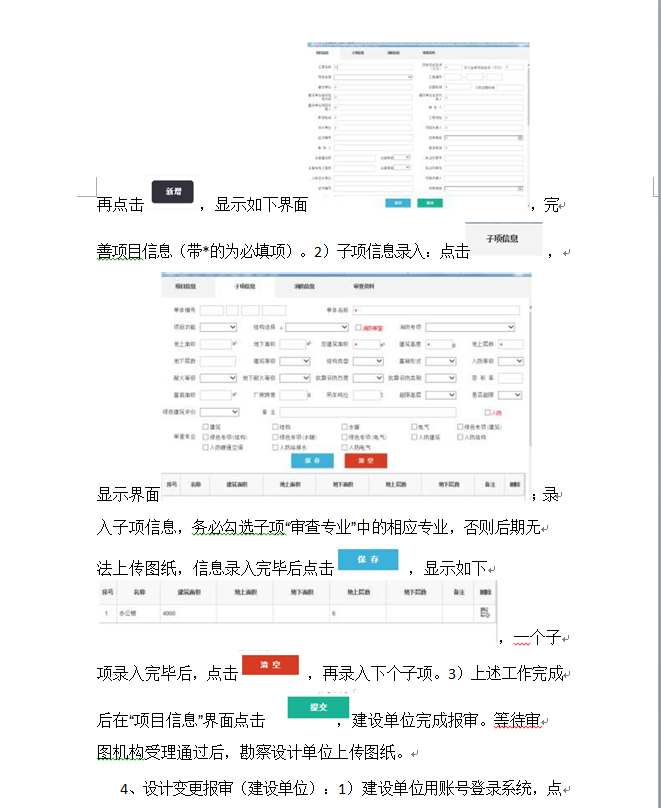Tick the 建筑 review specialty checkbox
The image size is (661, 808).
click(x=205, y=427)
